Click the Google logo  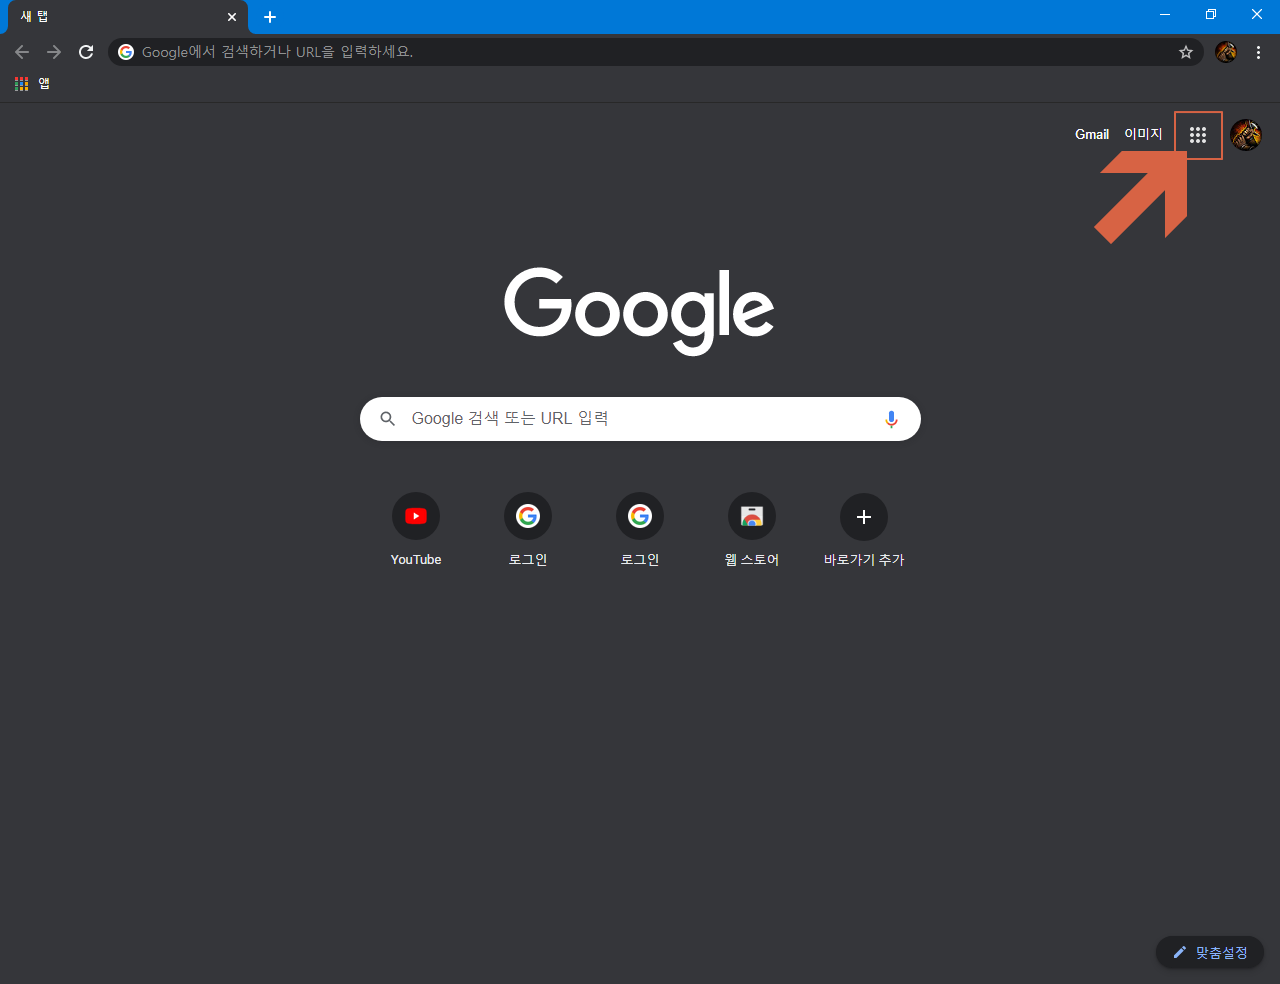(639, 310)
